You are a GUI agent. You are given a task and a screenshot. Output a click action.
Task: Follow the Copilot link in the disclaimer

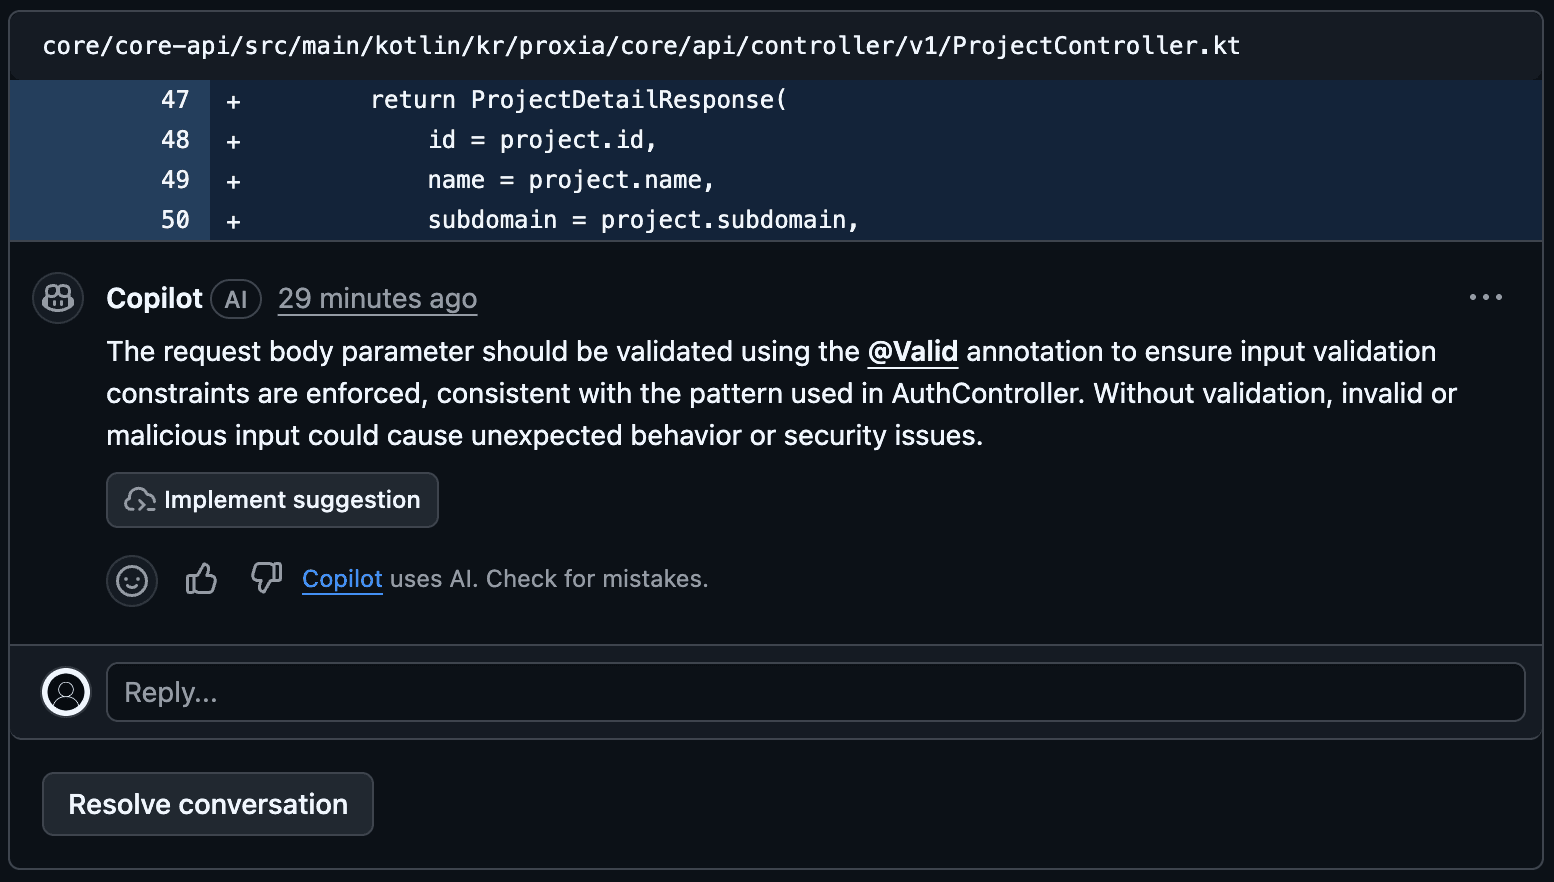(x=341, y=579)
